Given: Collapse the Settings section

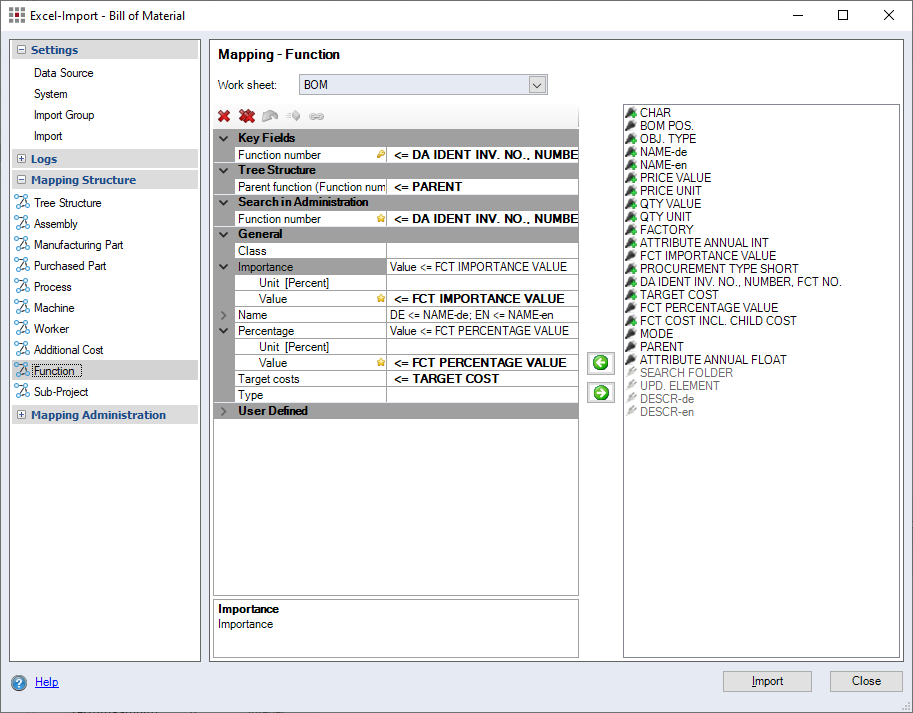Looking at the screenshot, I should coord(21,50).
